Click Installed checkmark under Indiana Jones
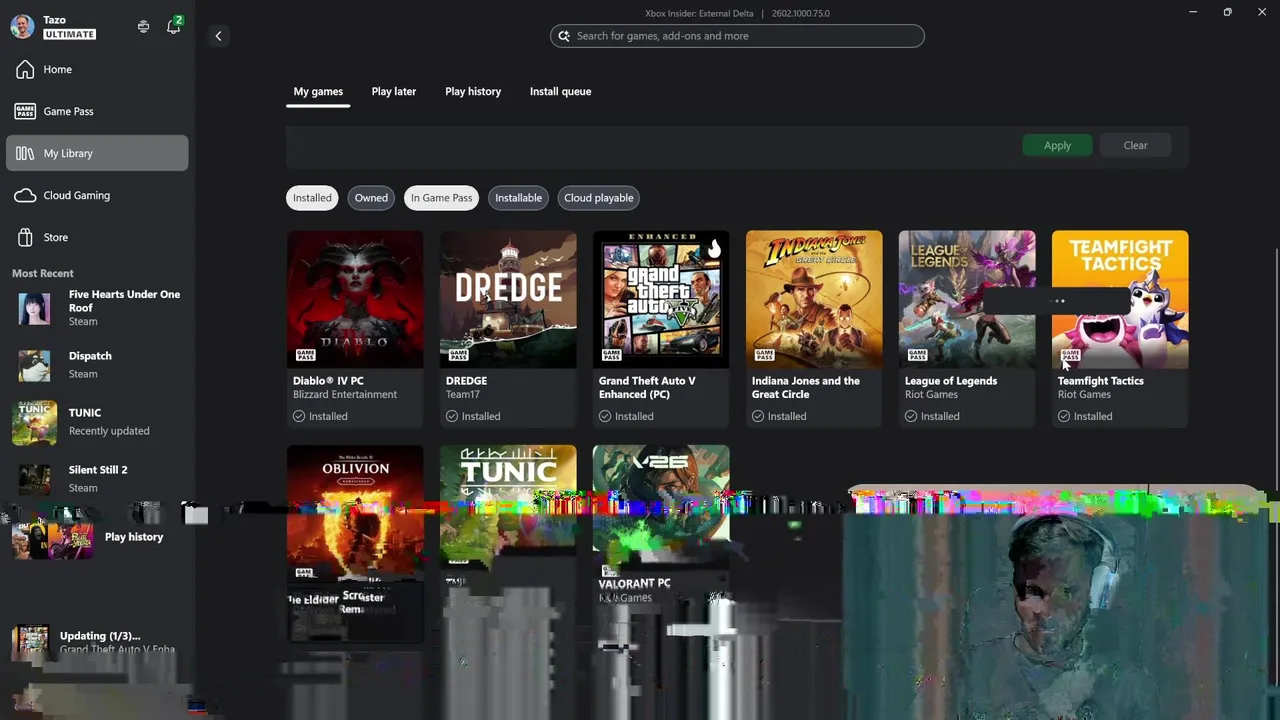 (758, 416)
